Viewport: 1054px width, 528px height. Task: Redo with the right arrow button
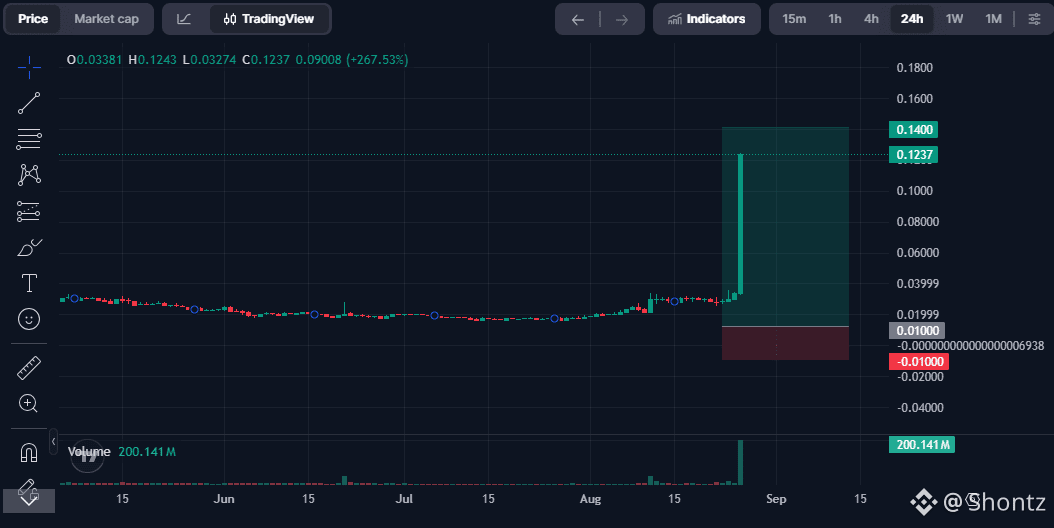(622, 20)
